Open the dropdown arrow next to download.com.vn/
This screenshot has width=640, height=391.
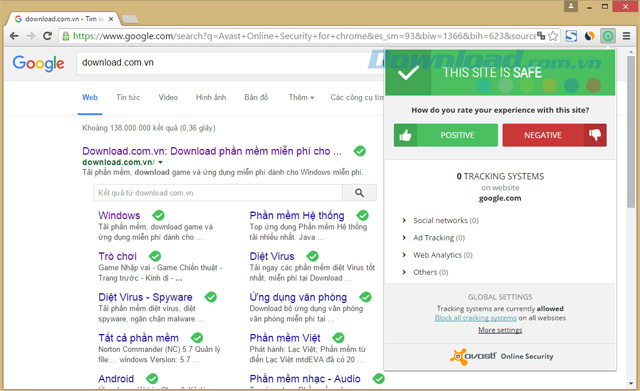coord(160,162)
